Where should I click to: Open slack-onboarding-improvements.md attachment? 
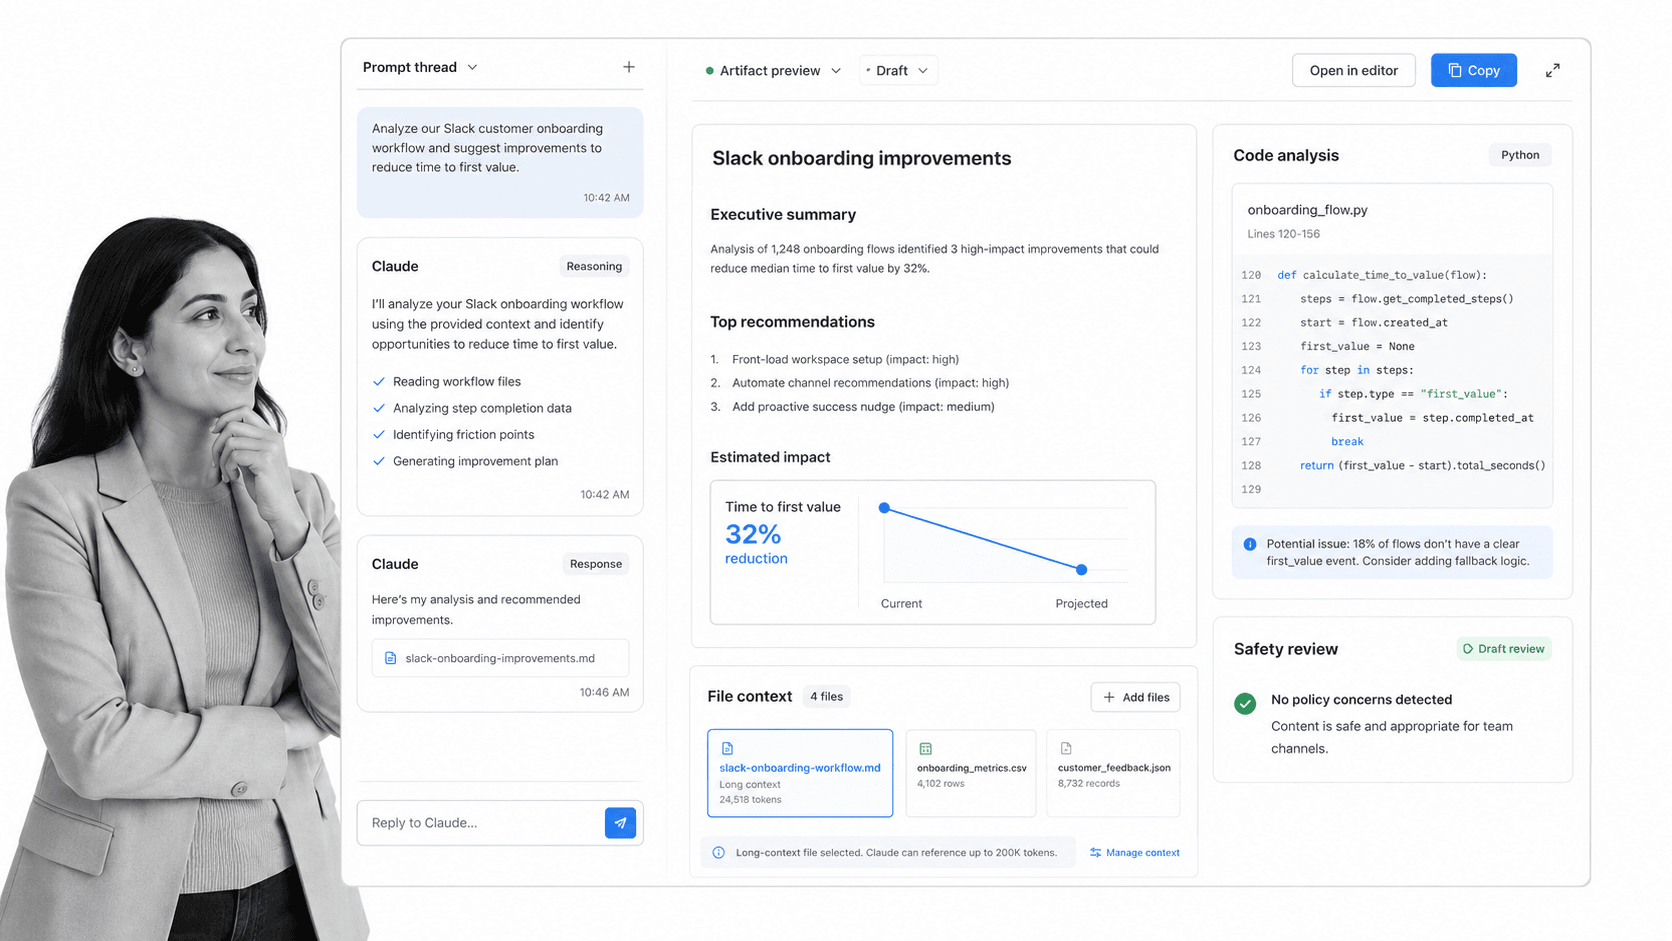click(x=500, y=658)
